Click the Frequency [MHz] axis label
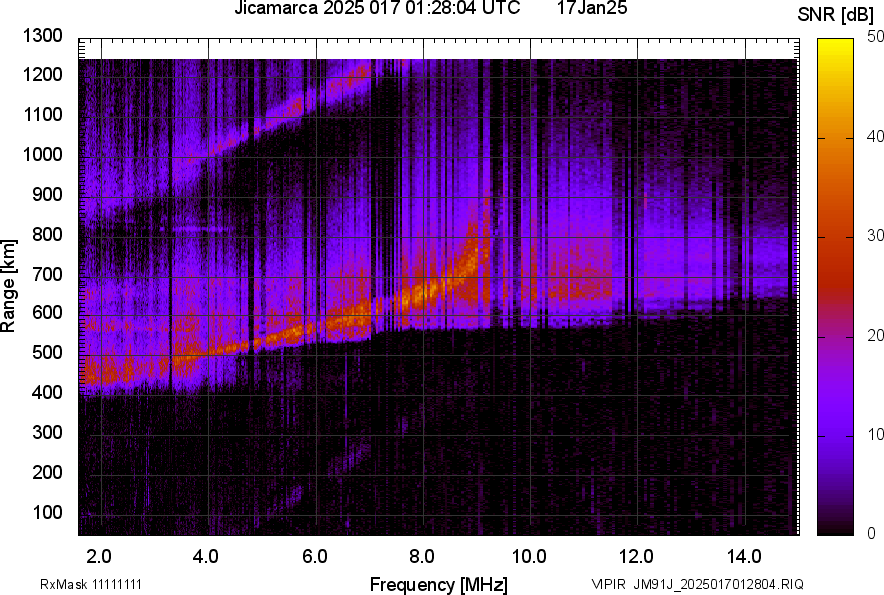 coord(438,584)
